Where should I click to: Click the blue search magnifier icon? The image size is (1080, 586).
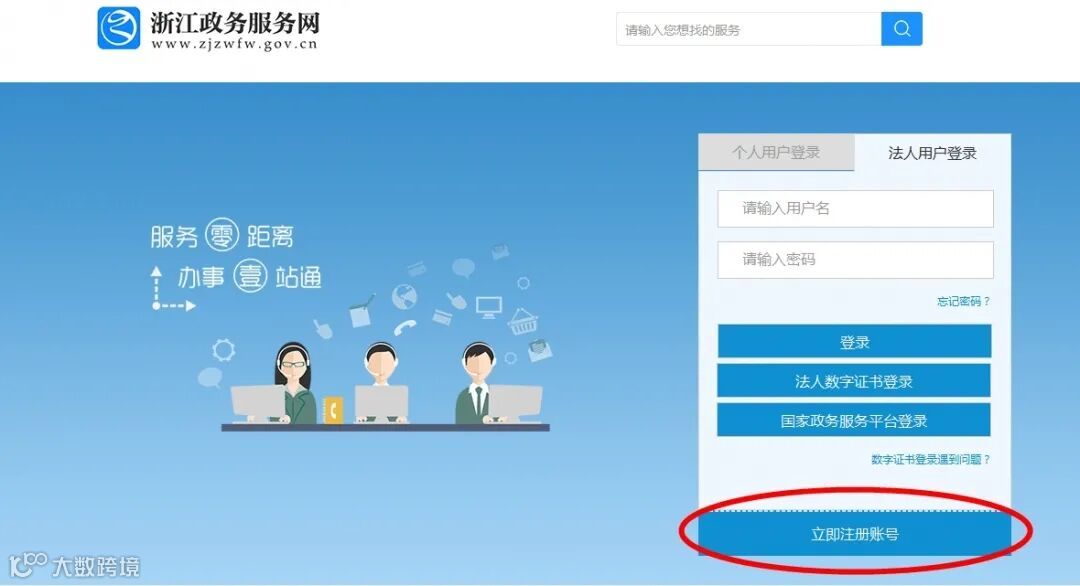coord(902,29)
